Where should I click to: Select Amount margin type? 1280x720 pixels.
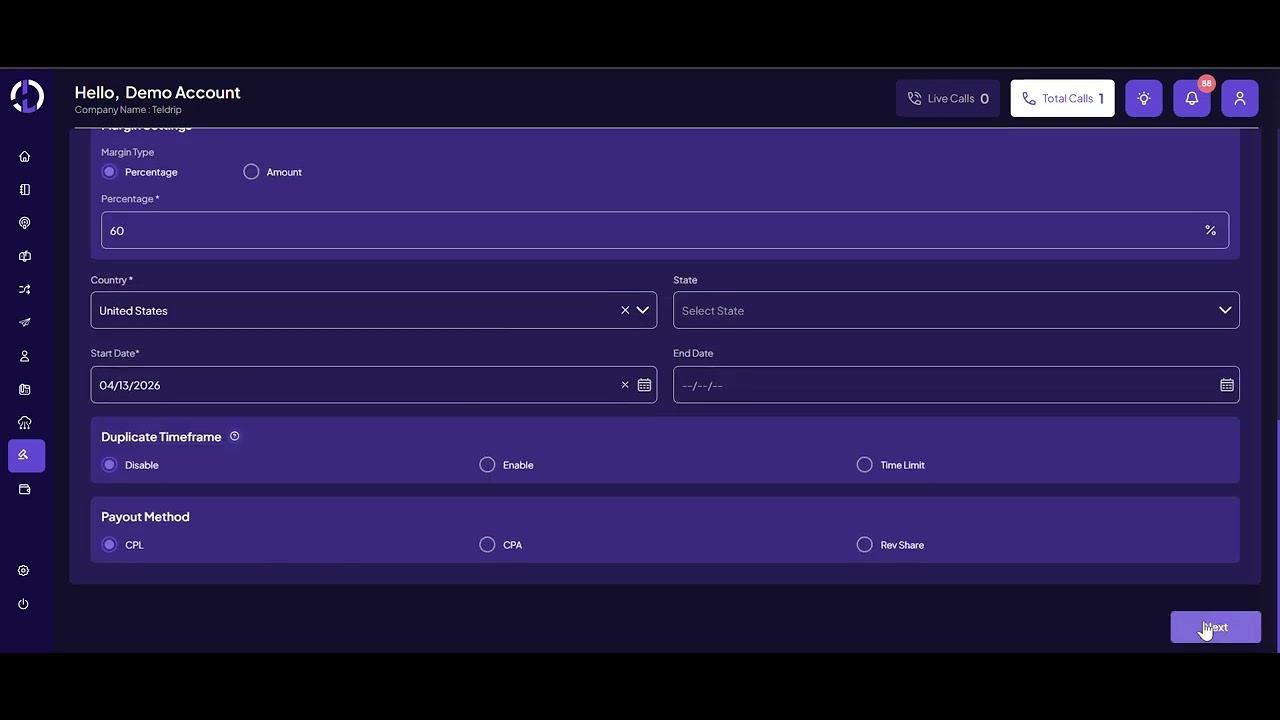coord(251,172)
